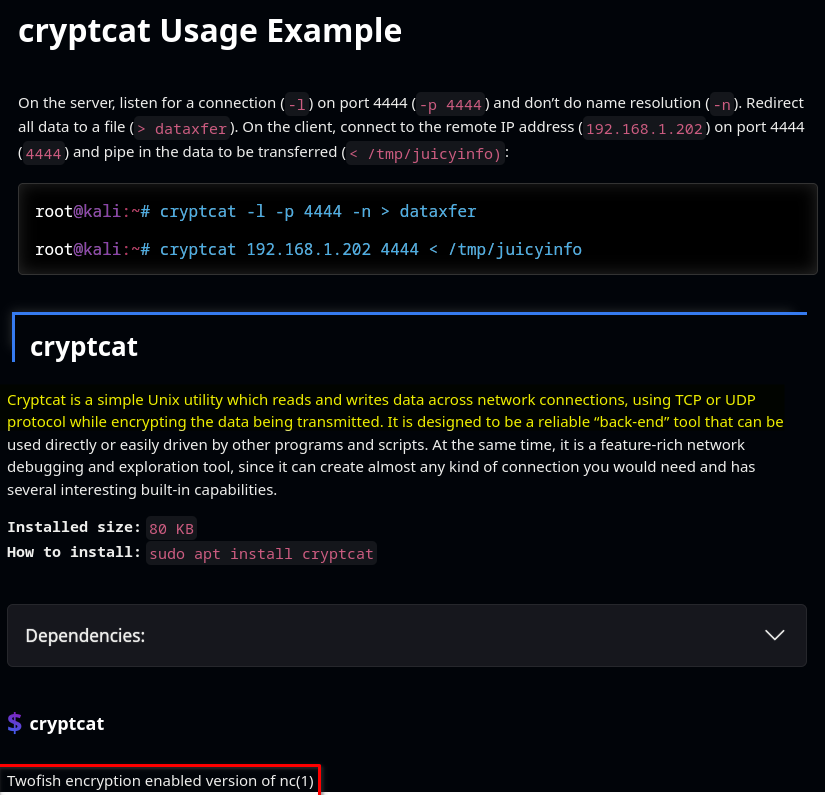Image resolution: width=825 pixels, height=795 pixels.
Task: Click the Dependencies chevron arrow
Action: [x=774, y=635]
